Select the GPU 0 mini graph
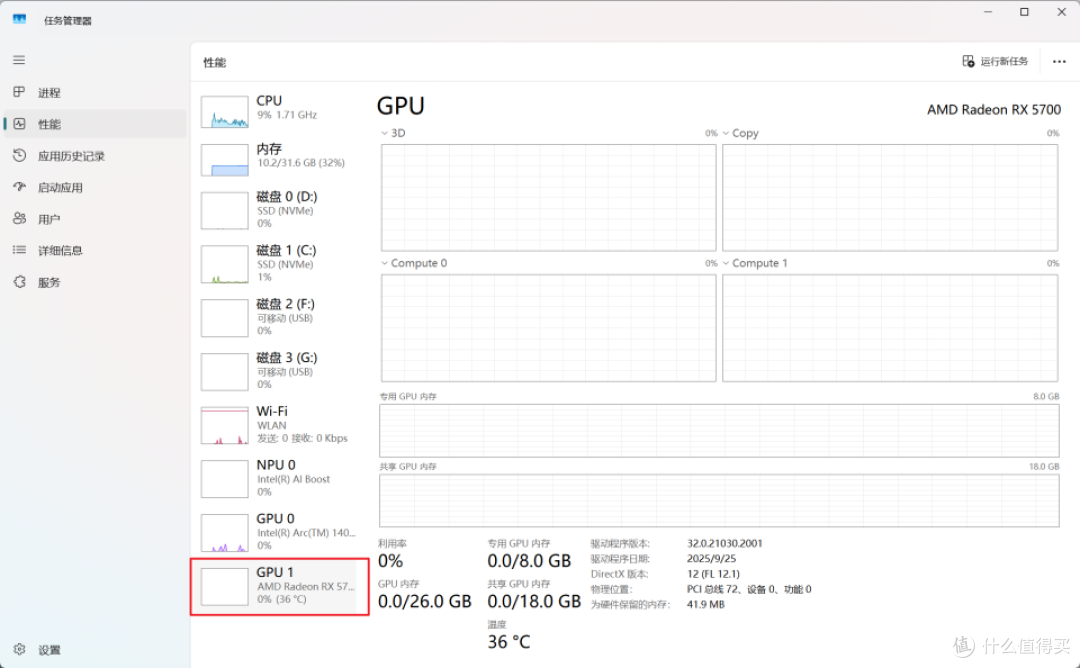 tap(225, 533)
